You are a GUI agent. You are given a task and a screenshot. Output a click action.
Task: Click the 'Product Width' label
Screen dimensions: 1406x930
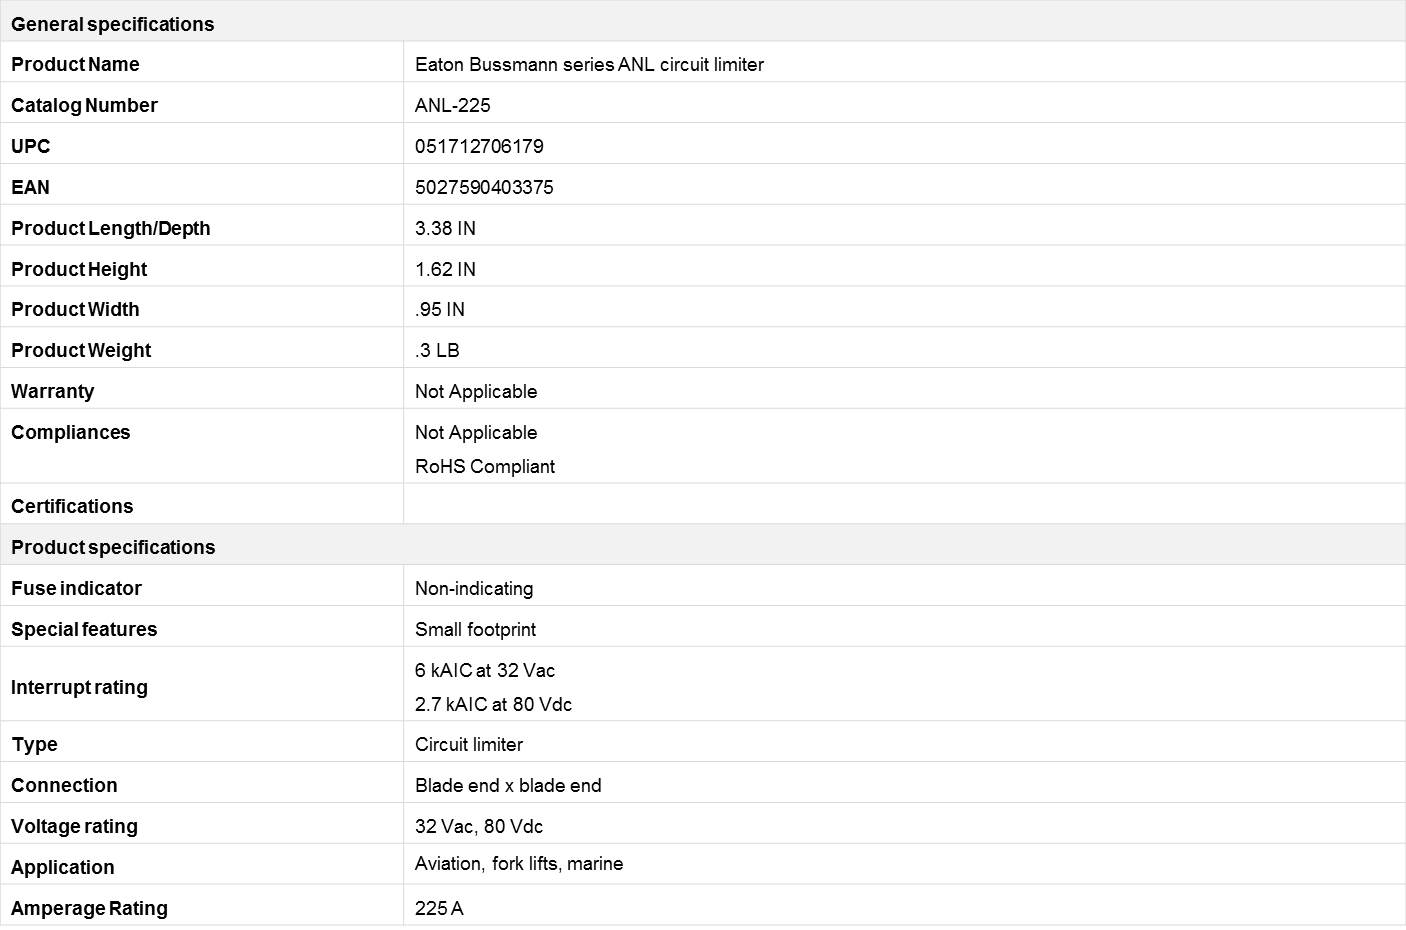pos(75,309)
